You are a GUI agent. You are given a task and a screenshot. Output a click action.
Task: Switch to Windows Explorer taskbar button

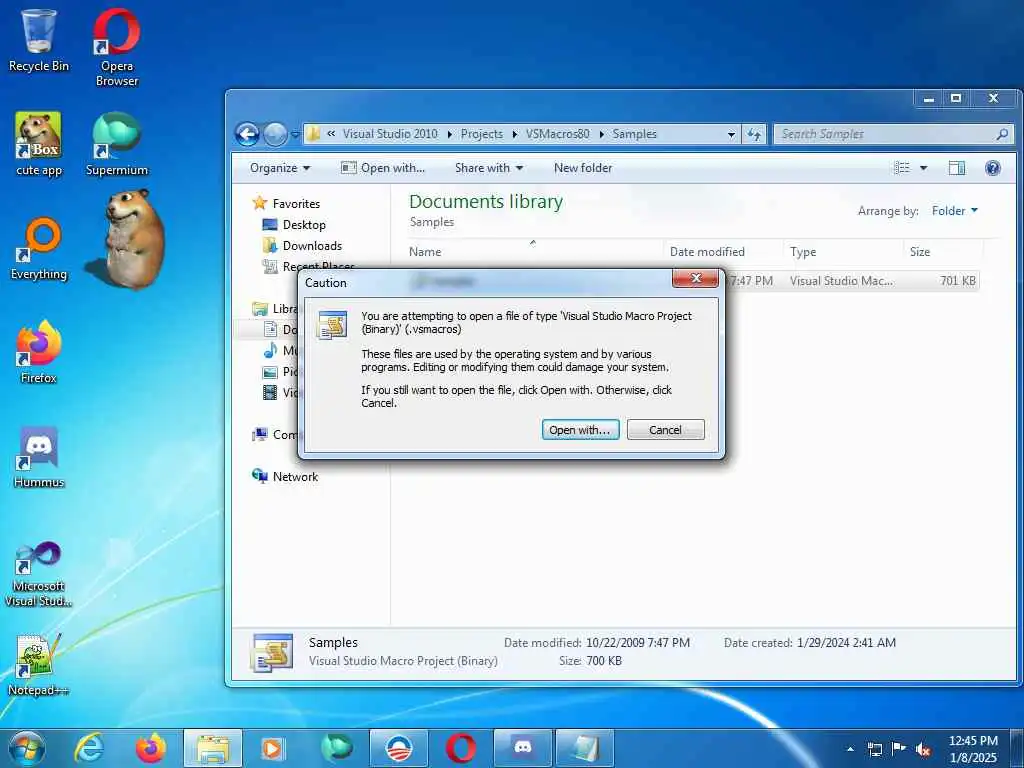[x=213, y=748]
